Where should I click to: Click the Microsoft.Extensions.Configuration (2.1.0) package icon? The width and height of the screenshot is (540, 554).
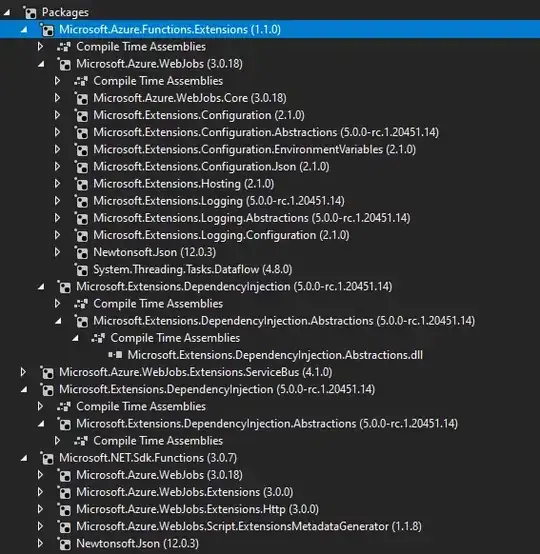pos(81,116)
